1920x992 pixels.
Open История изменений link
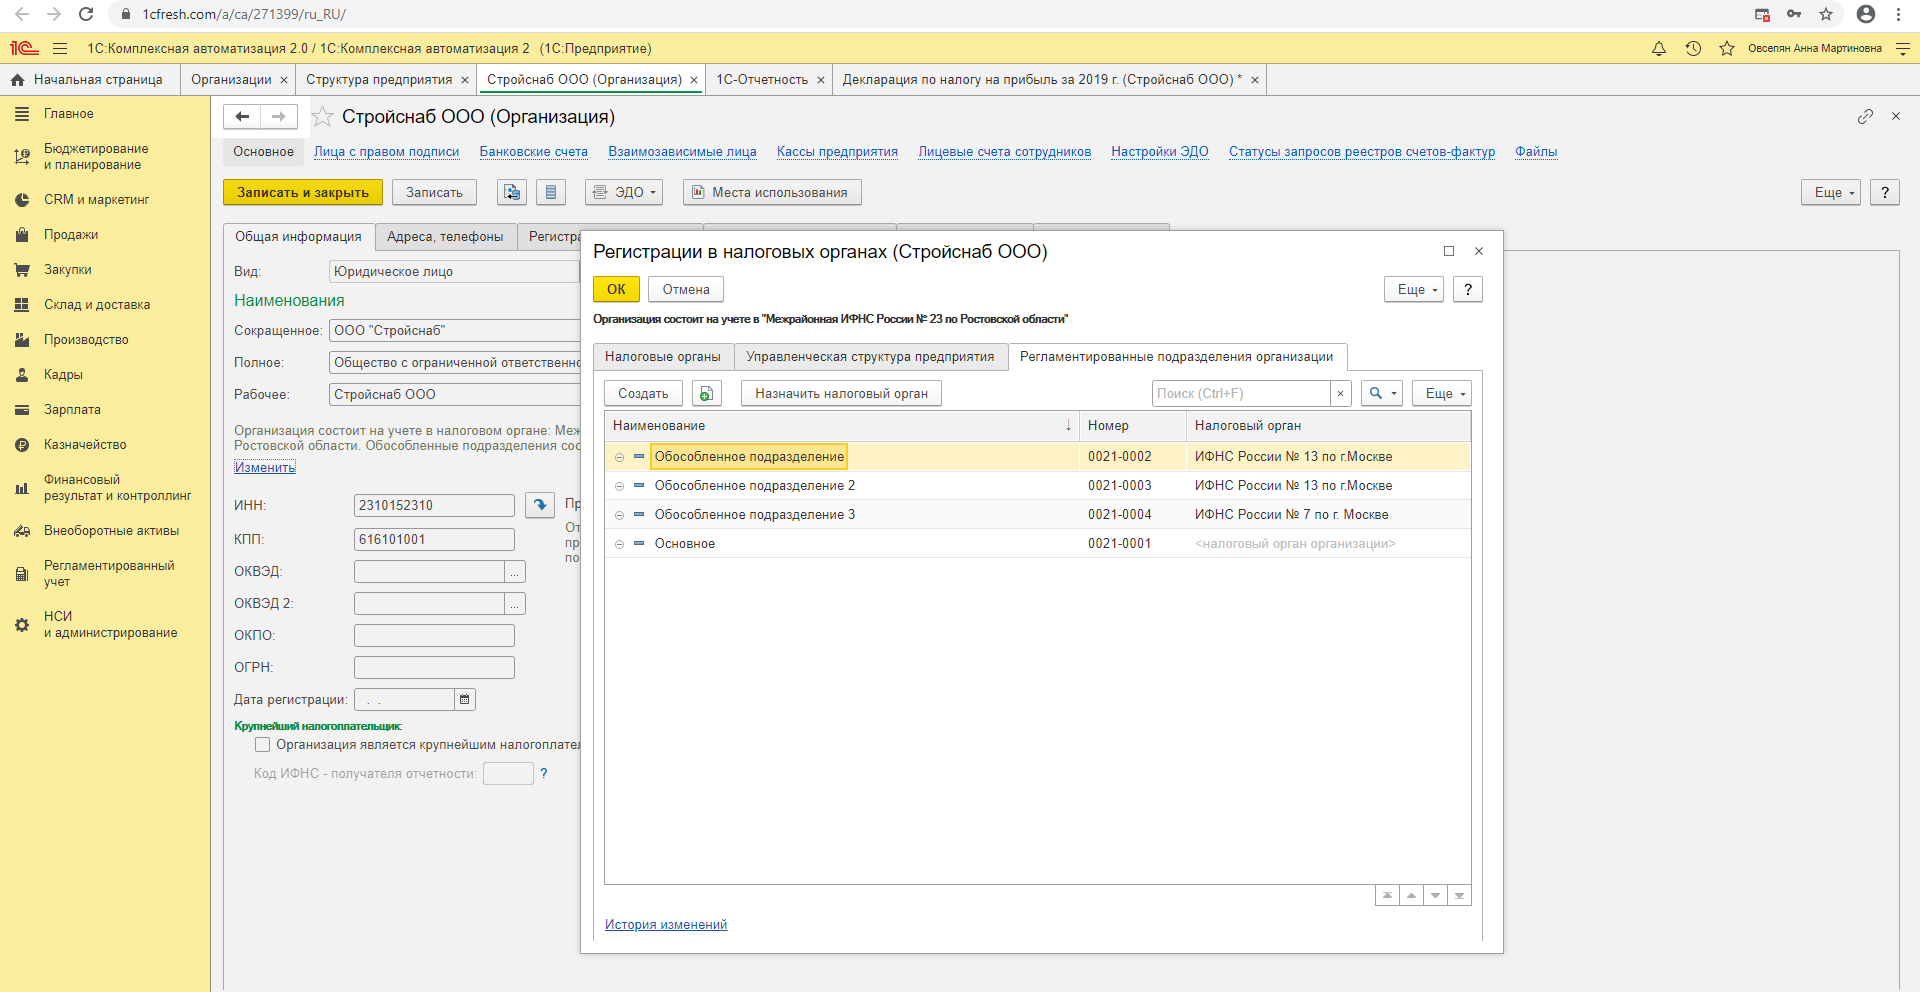(666, 925)
